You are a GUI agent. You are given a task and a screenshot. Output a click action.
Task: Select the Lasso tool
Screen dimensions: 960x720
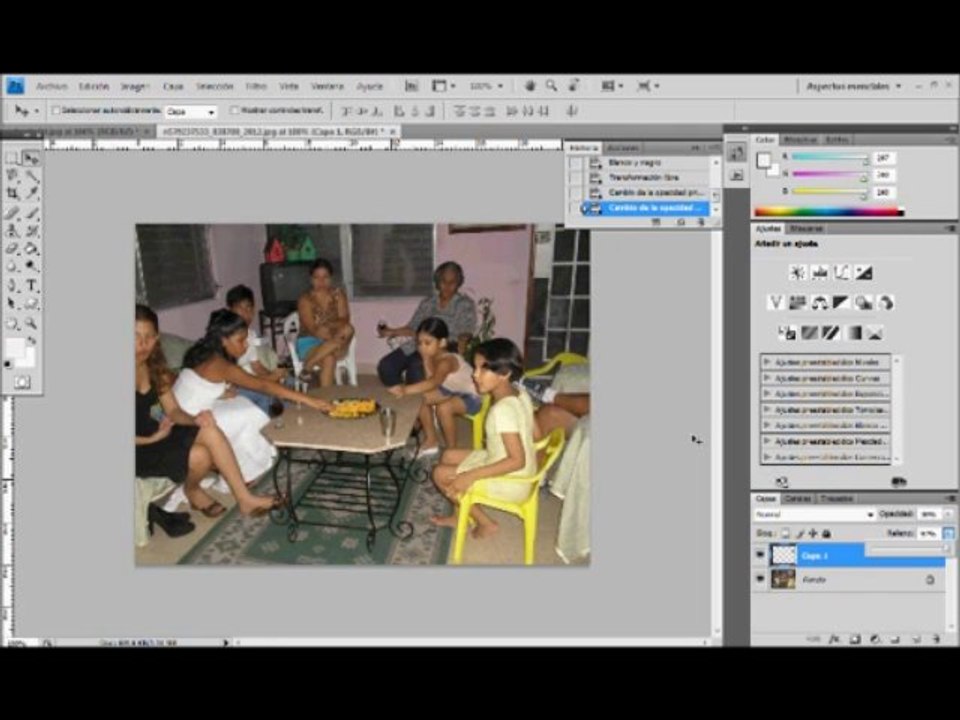12,176
